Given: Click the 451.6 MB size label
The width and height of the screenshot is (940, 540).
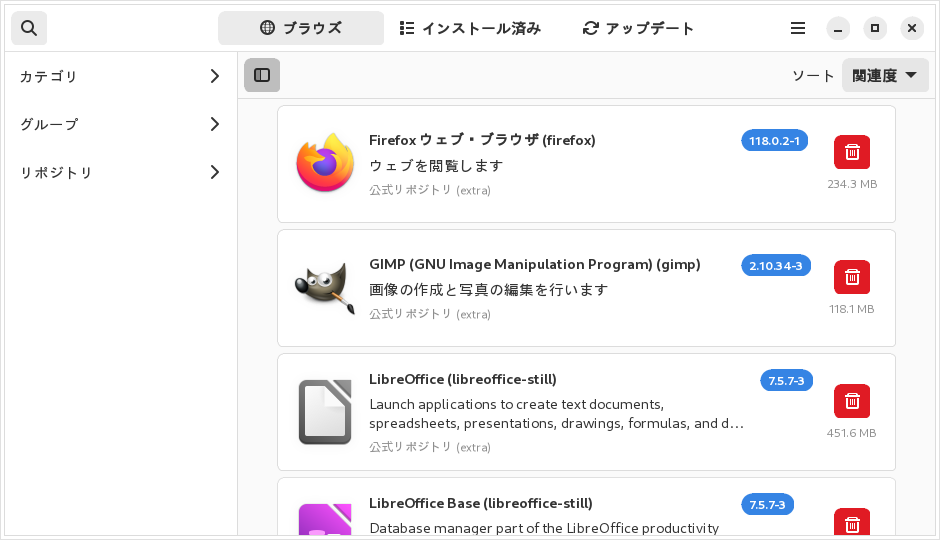Looking at the screenshot, I should 851,433.
